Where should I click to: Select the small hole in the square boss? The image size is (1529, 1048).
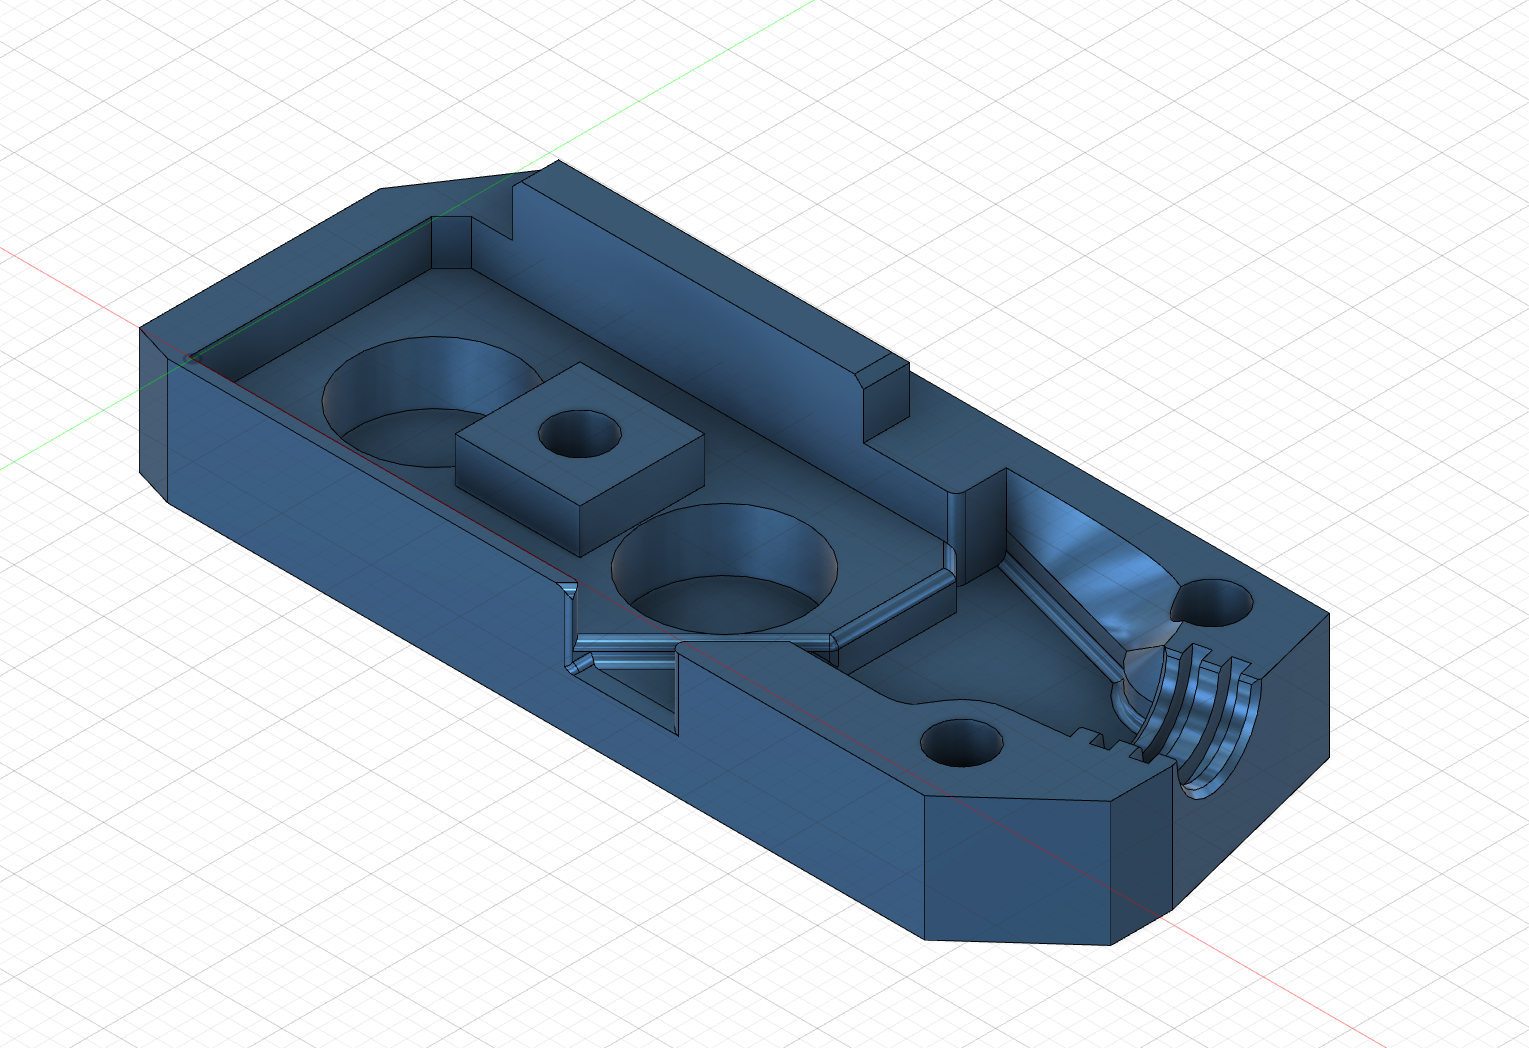(580, 435)
